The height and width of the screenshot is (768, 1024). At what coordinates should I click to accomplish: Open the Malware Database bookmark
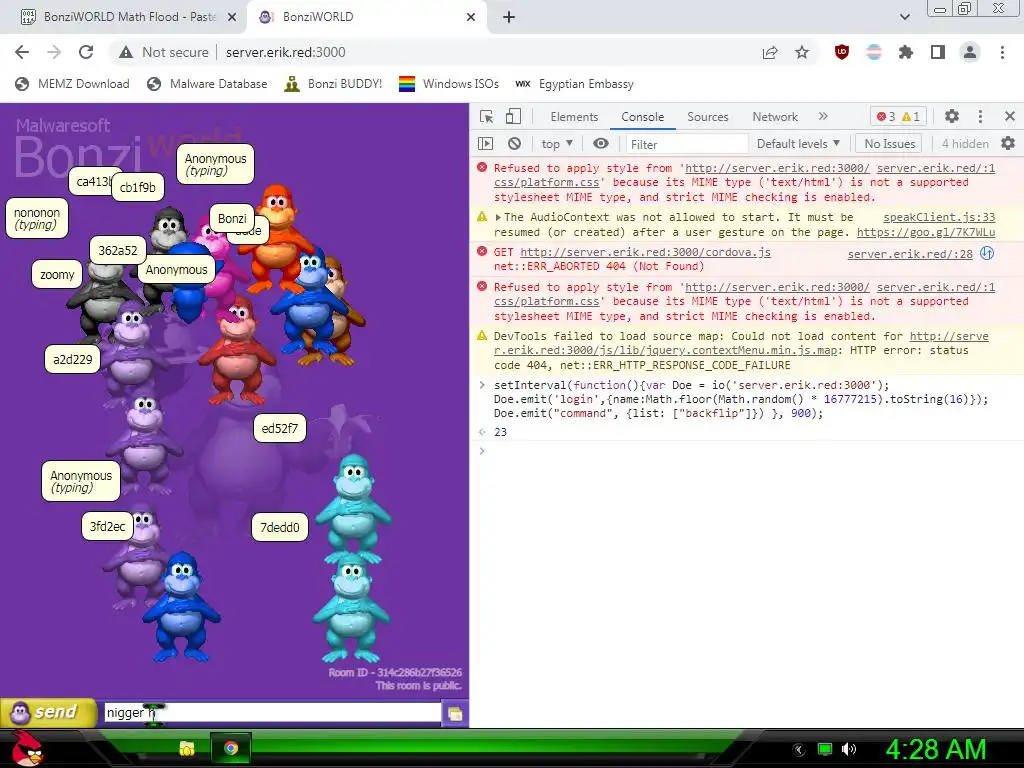point(207,84)
